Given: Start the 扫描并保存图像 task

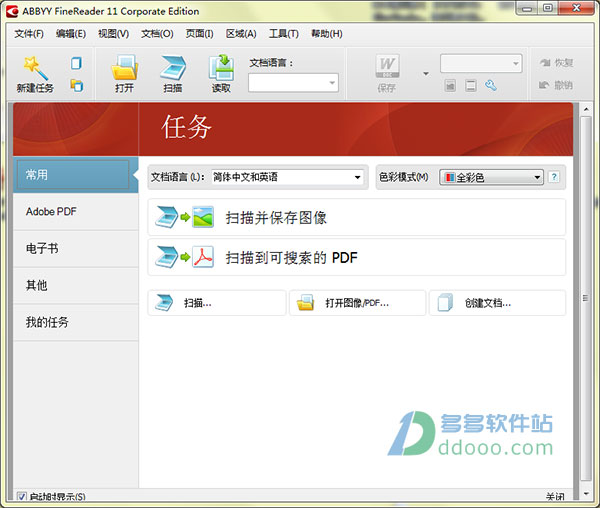Looking at the screenshot, I should click(357, 217).
